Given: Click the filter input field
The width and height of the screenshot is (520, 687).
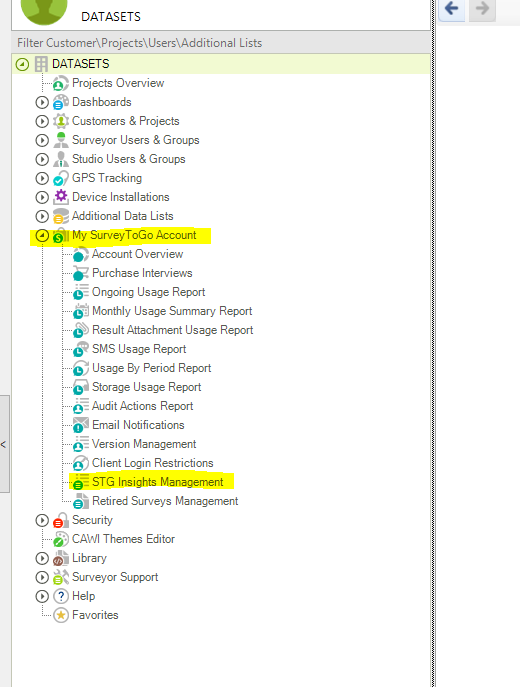Looking at the screenshot, I should [x=221, y=43].
